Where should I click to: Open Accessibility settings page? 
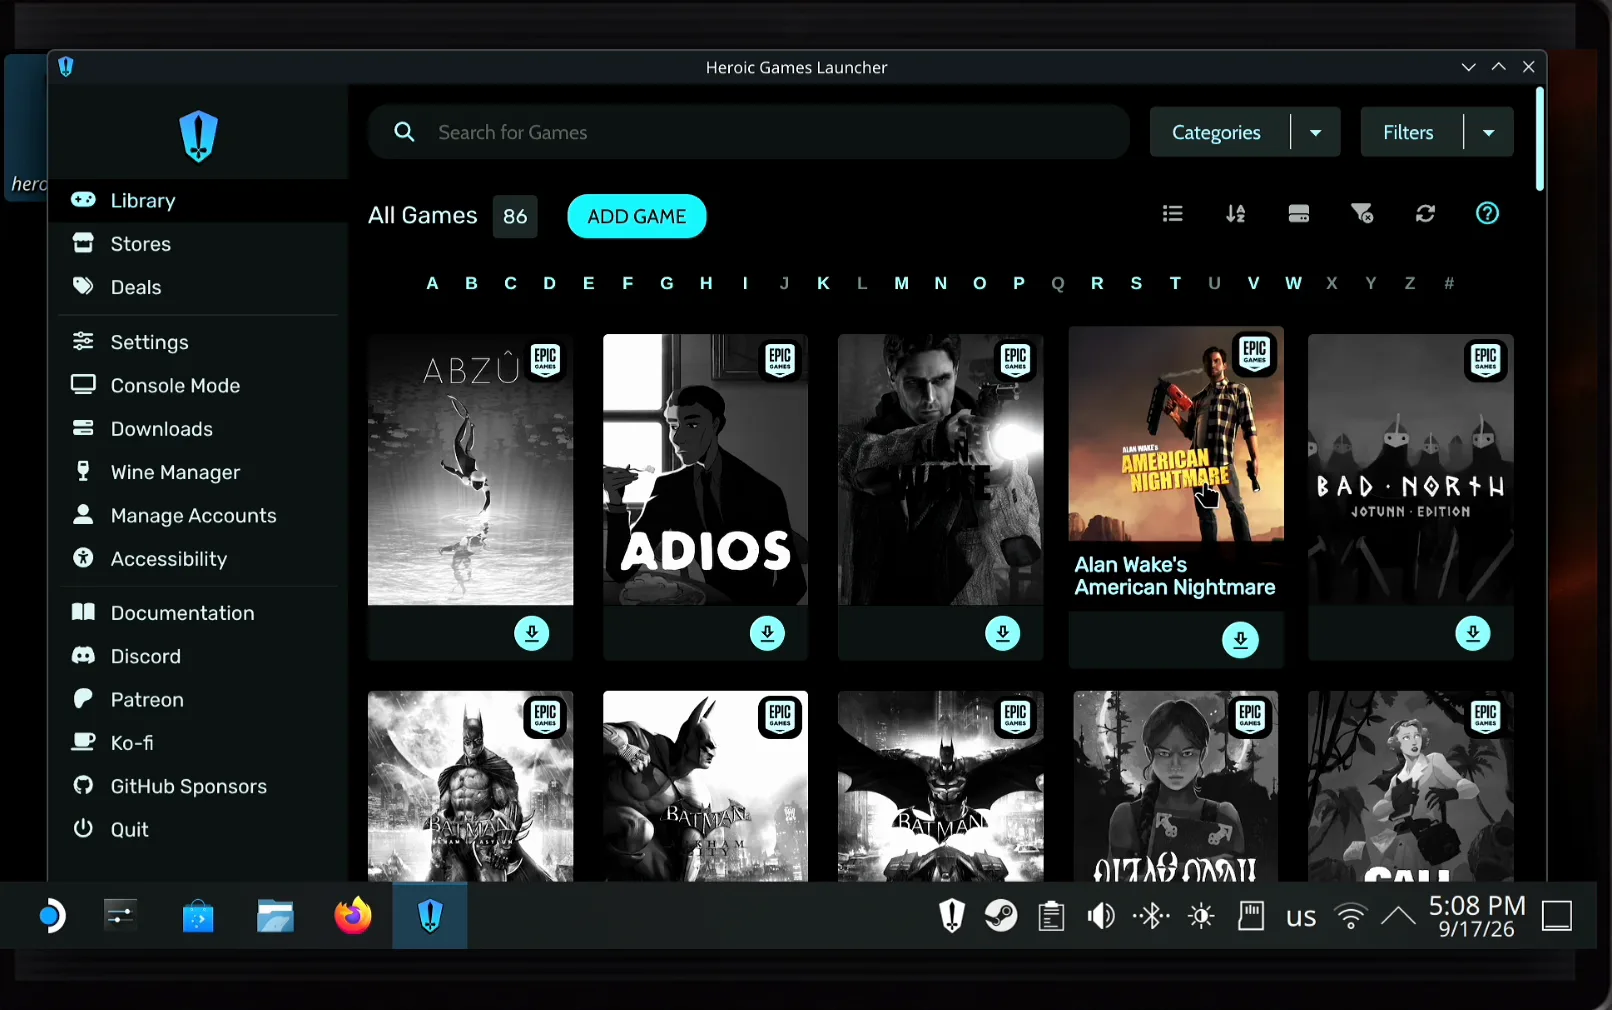pyautogui.click(x=198, y=559)
